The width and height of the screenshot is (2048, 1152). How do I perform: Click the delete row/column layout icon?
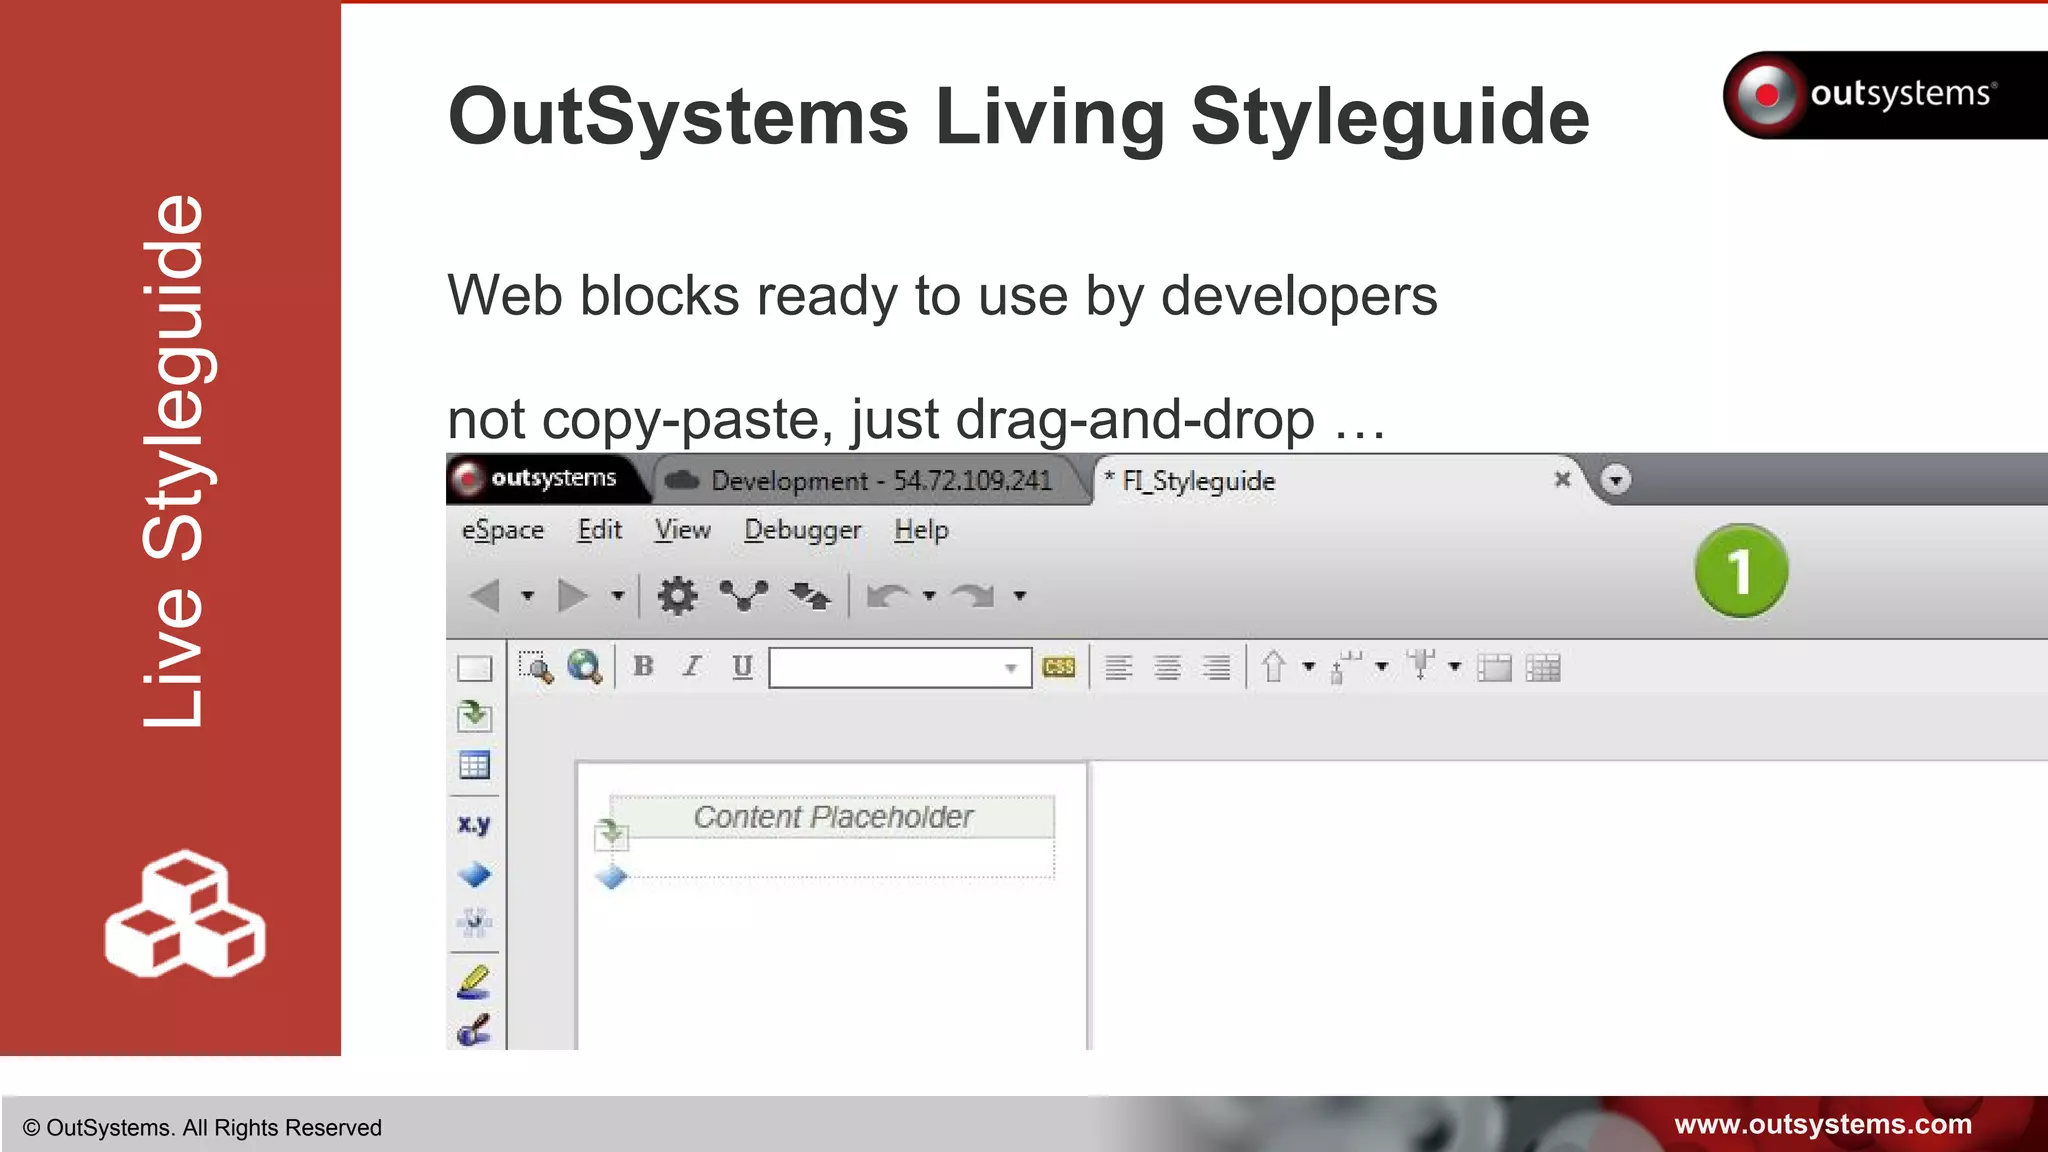click(x=1421, y=666)
